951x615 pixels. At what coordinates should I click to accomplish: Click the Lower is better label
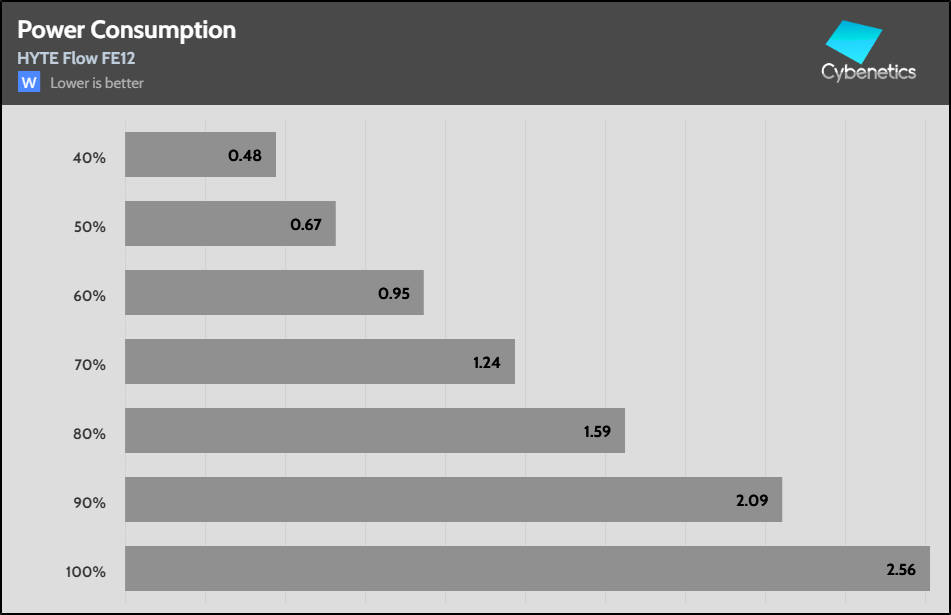click(x=97, y=83)
